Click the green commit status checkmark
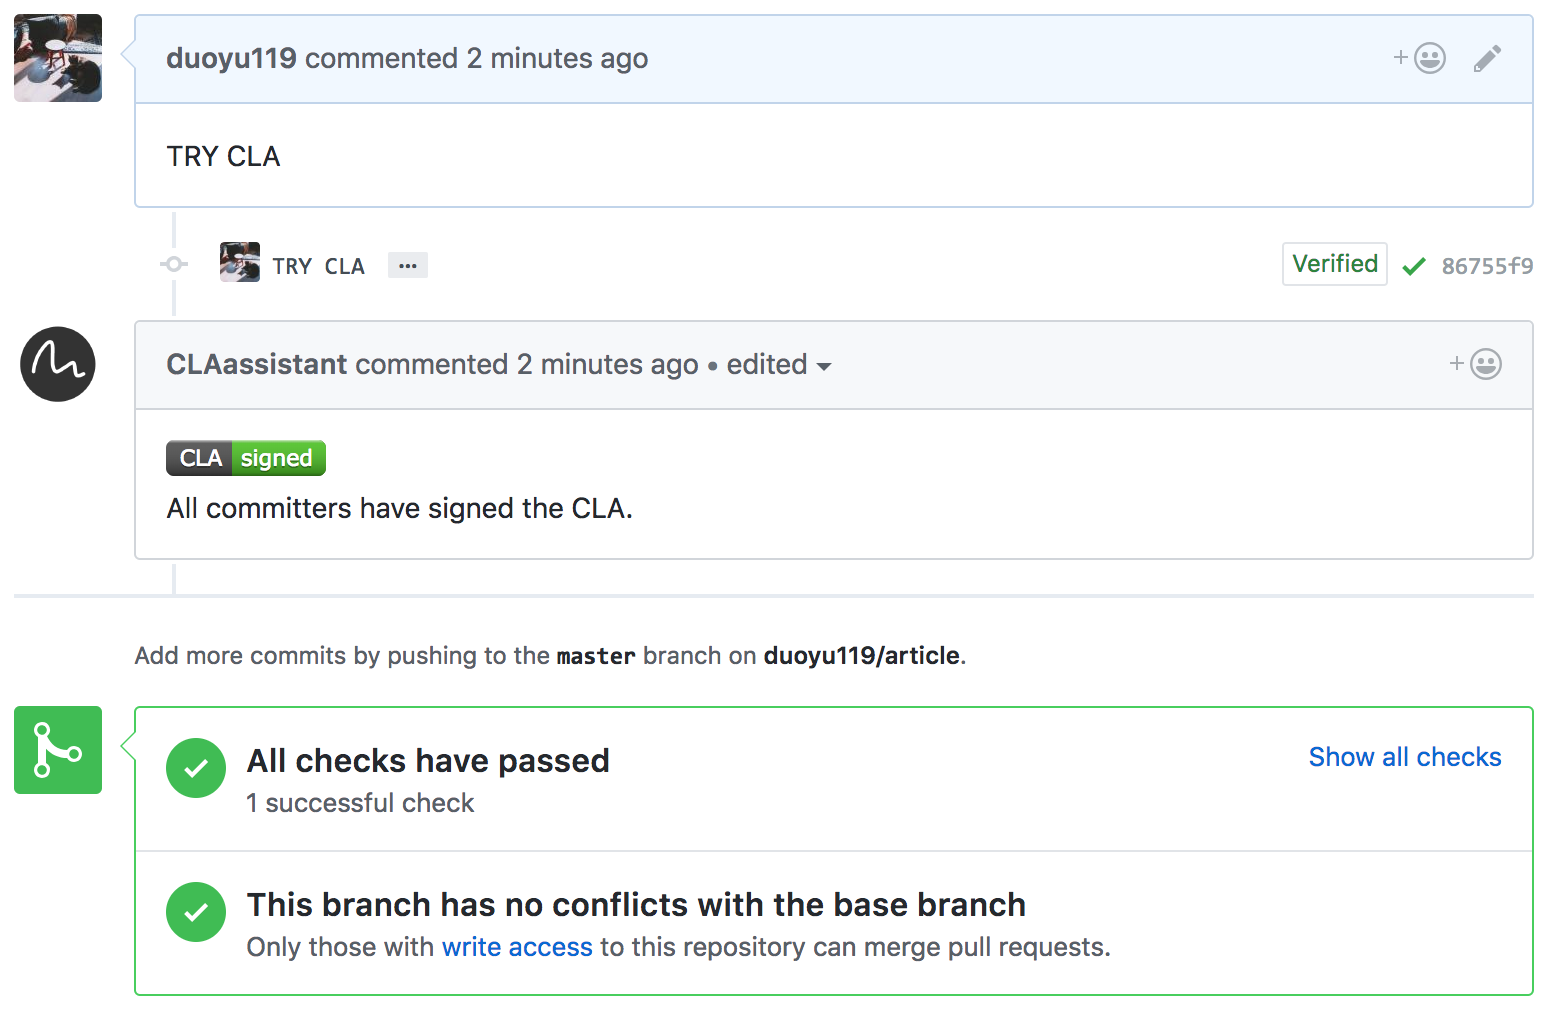The width and height of the screenshot is (1560, 1014). pos(1414,266)
